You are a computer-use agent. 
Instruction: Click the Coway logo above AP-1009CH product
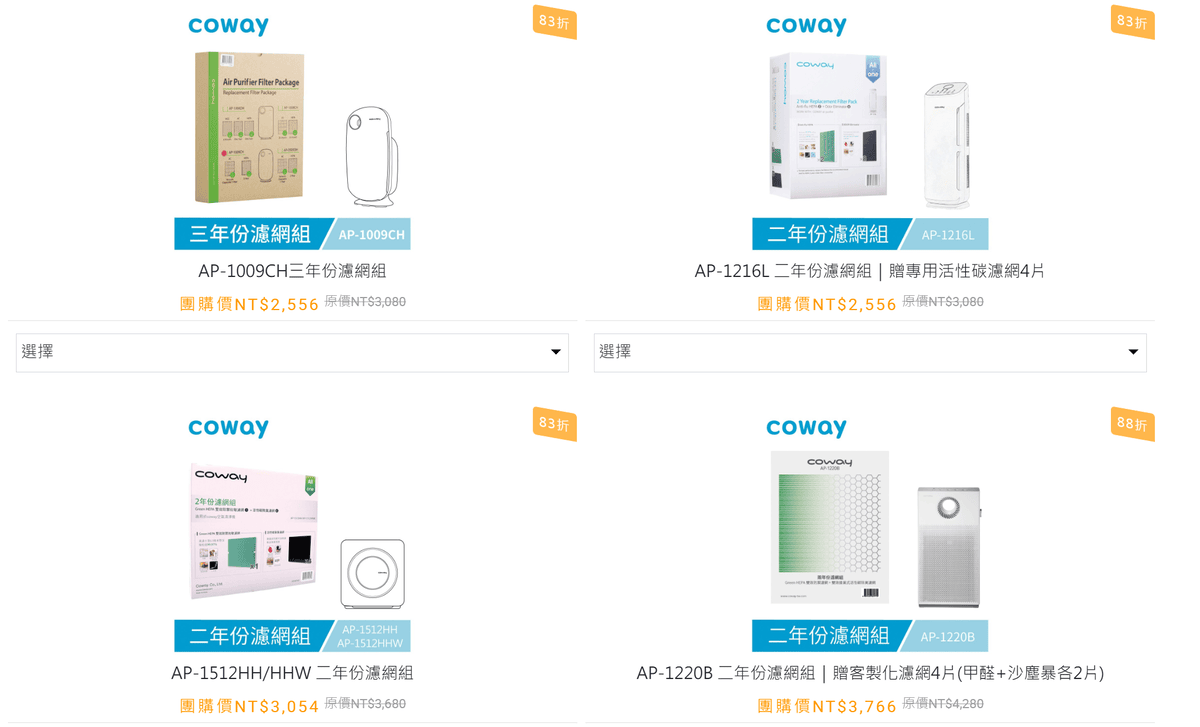click(x=228, y=26)
